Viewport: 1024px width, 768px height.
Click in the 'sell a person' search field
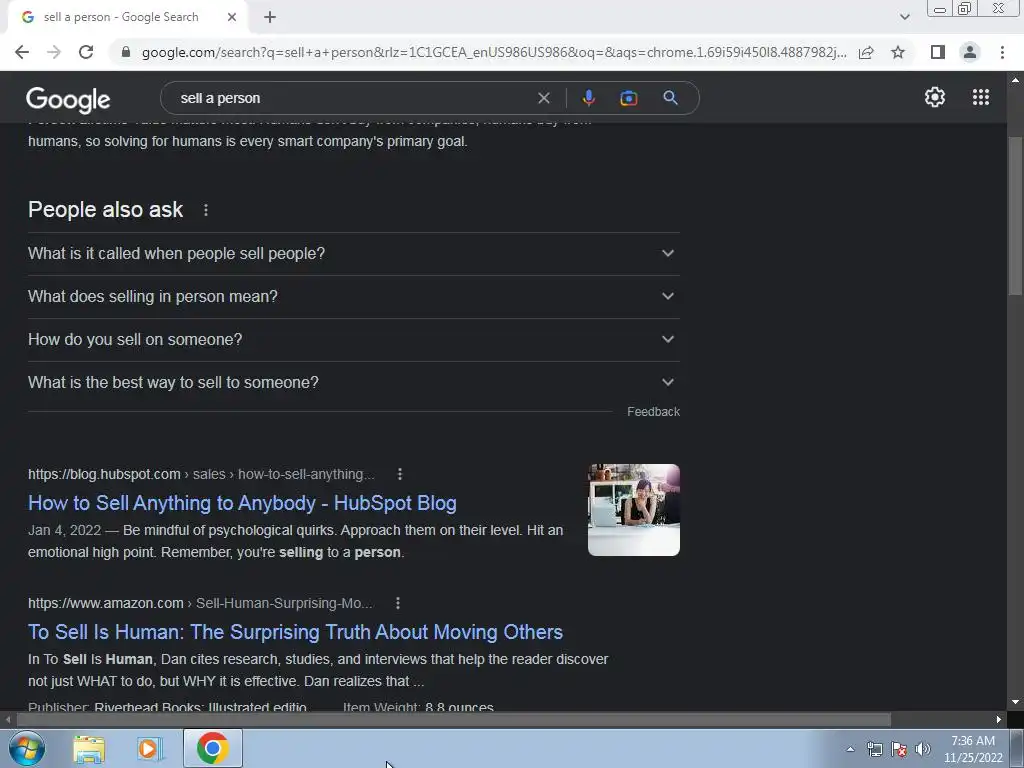coord(353,98)
